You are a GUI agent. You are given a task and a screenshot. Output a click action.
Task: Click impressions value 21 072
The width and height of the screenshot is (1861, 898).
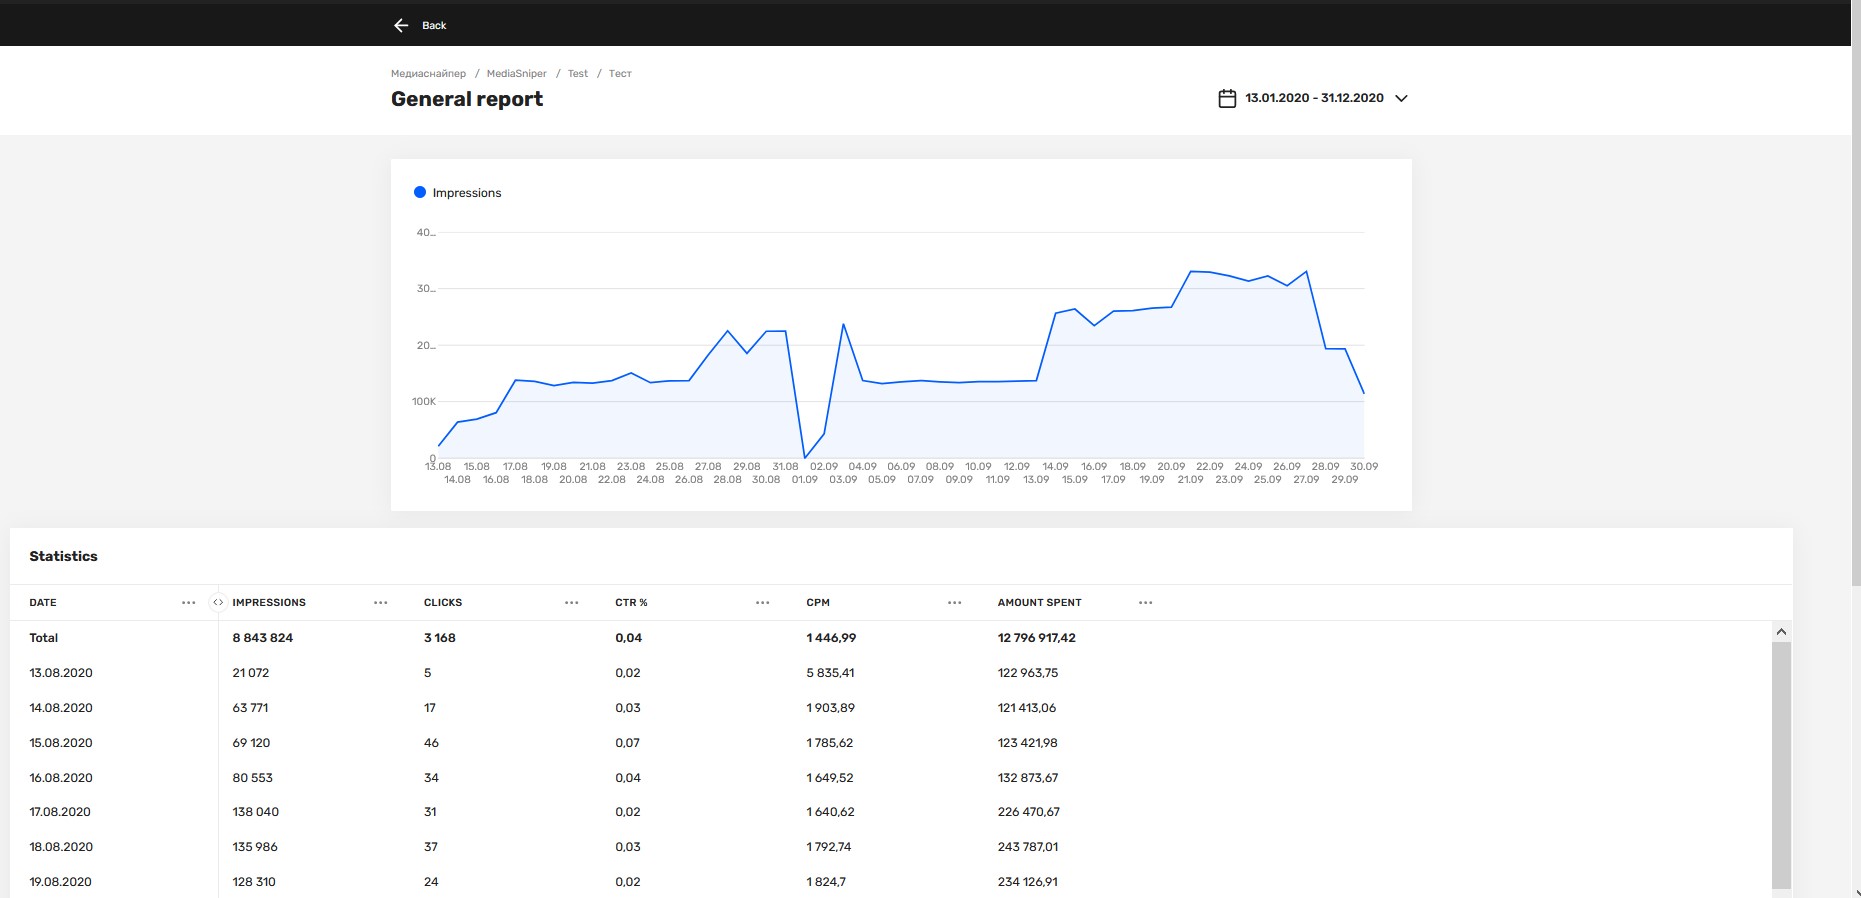pyautogui.click(x=251, y=673)
